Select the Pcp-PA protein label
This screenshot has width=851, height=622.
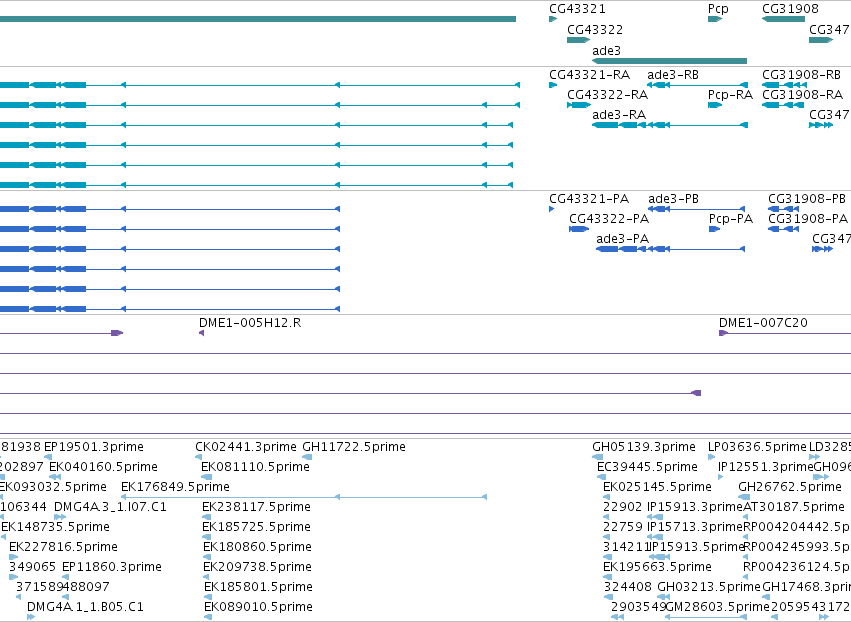click(731, 219)
